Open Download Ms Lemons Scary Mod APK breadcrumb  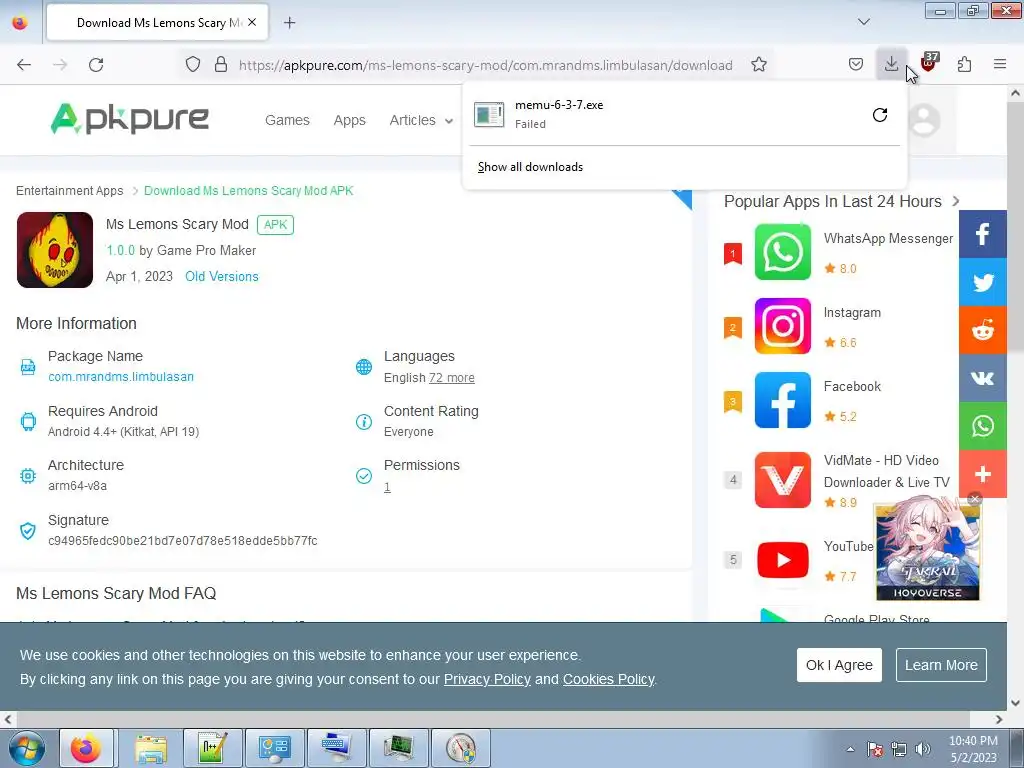pos(248,191)
